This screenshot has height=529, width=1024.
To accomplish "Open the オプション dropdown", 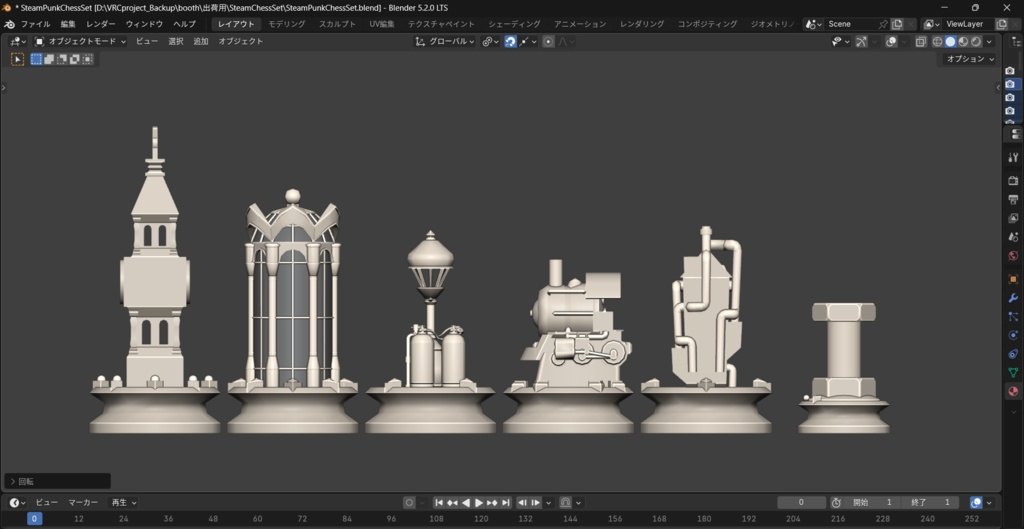I will (x=969, y=59).
